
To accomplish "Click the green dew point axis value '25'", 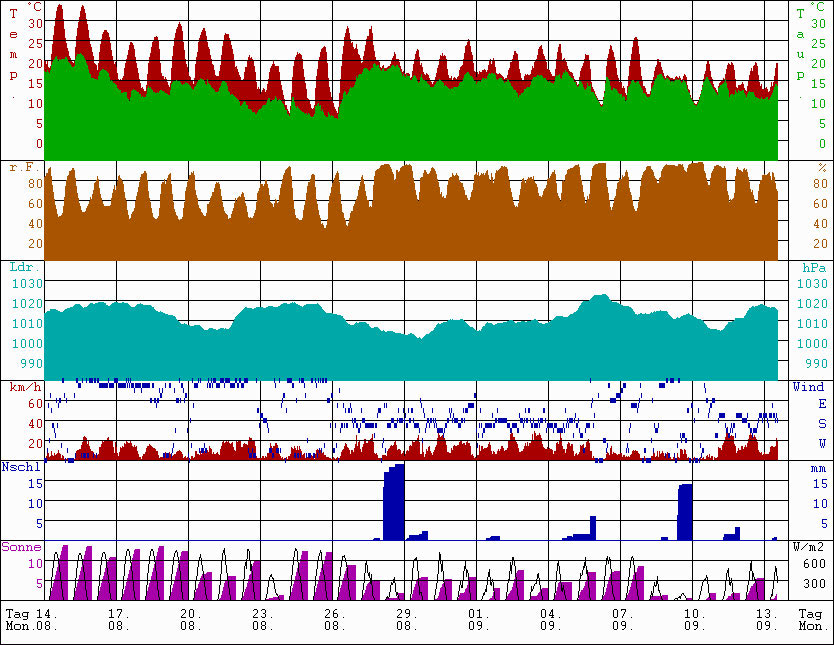I will tap(819, 44).
